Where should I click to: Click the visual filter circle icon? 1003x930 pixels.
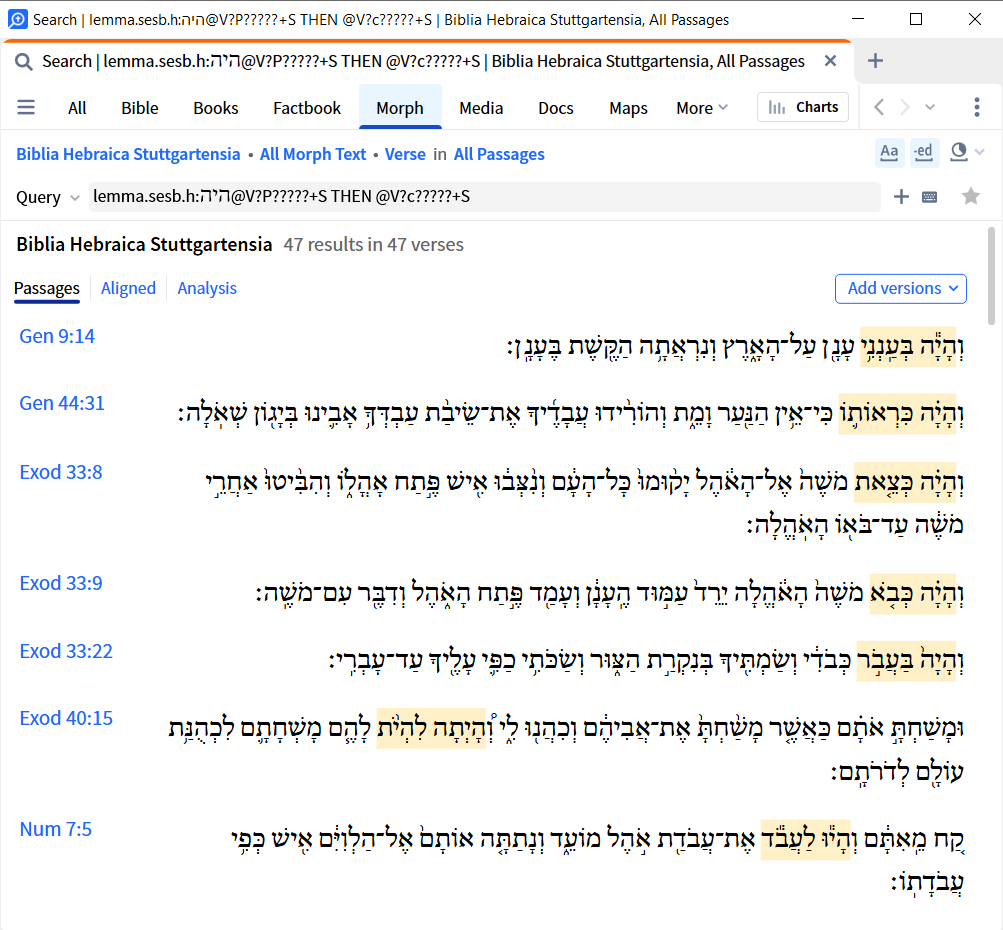pyautogui.click(x=958, y=152)
